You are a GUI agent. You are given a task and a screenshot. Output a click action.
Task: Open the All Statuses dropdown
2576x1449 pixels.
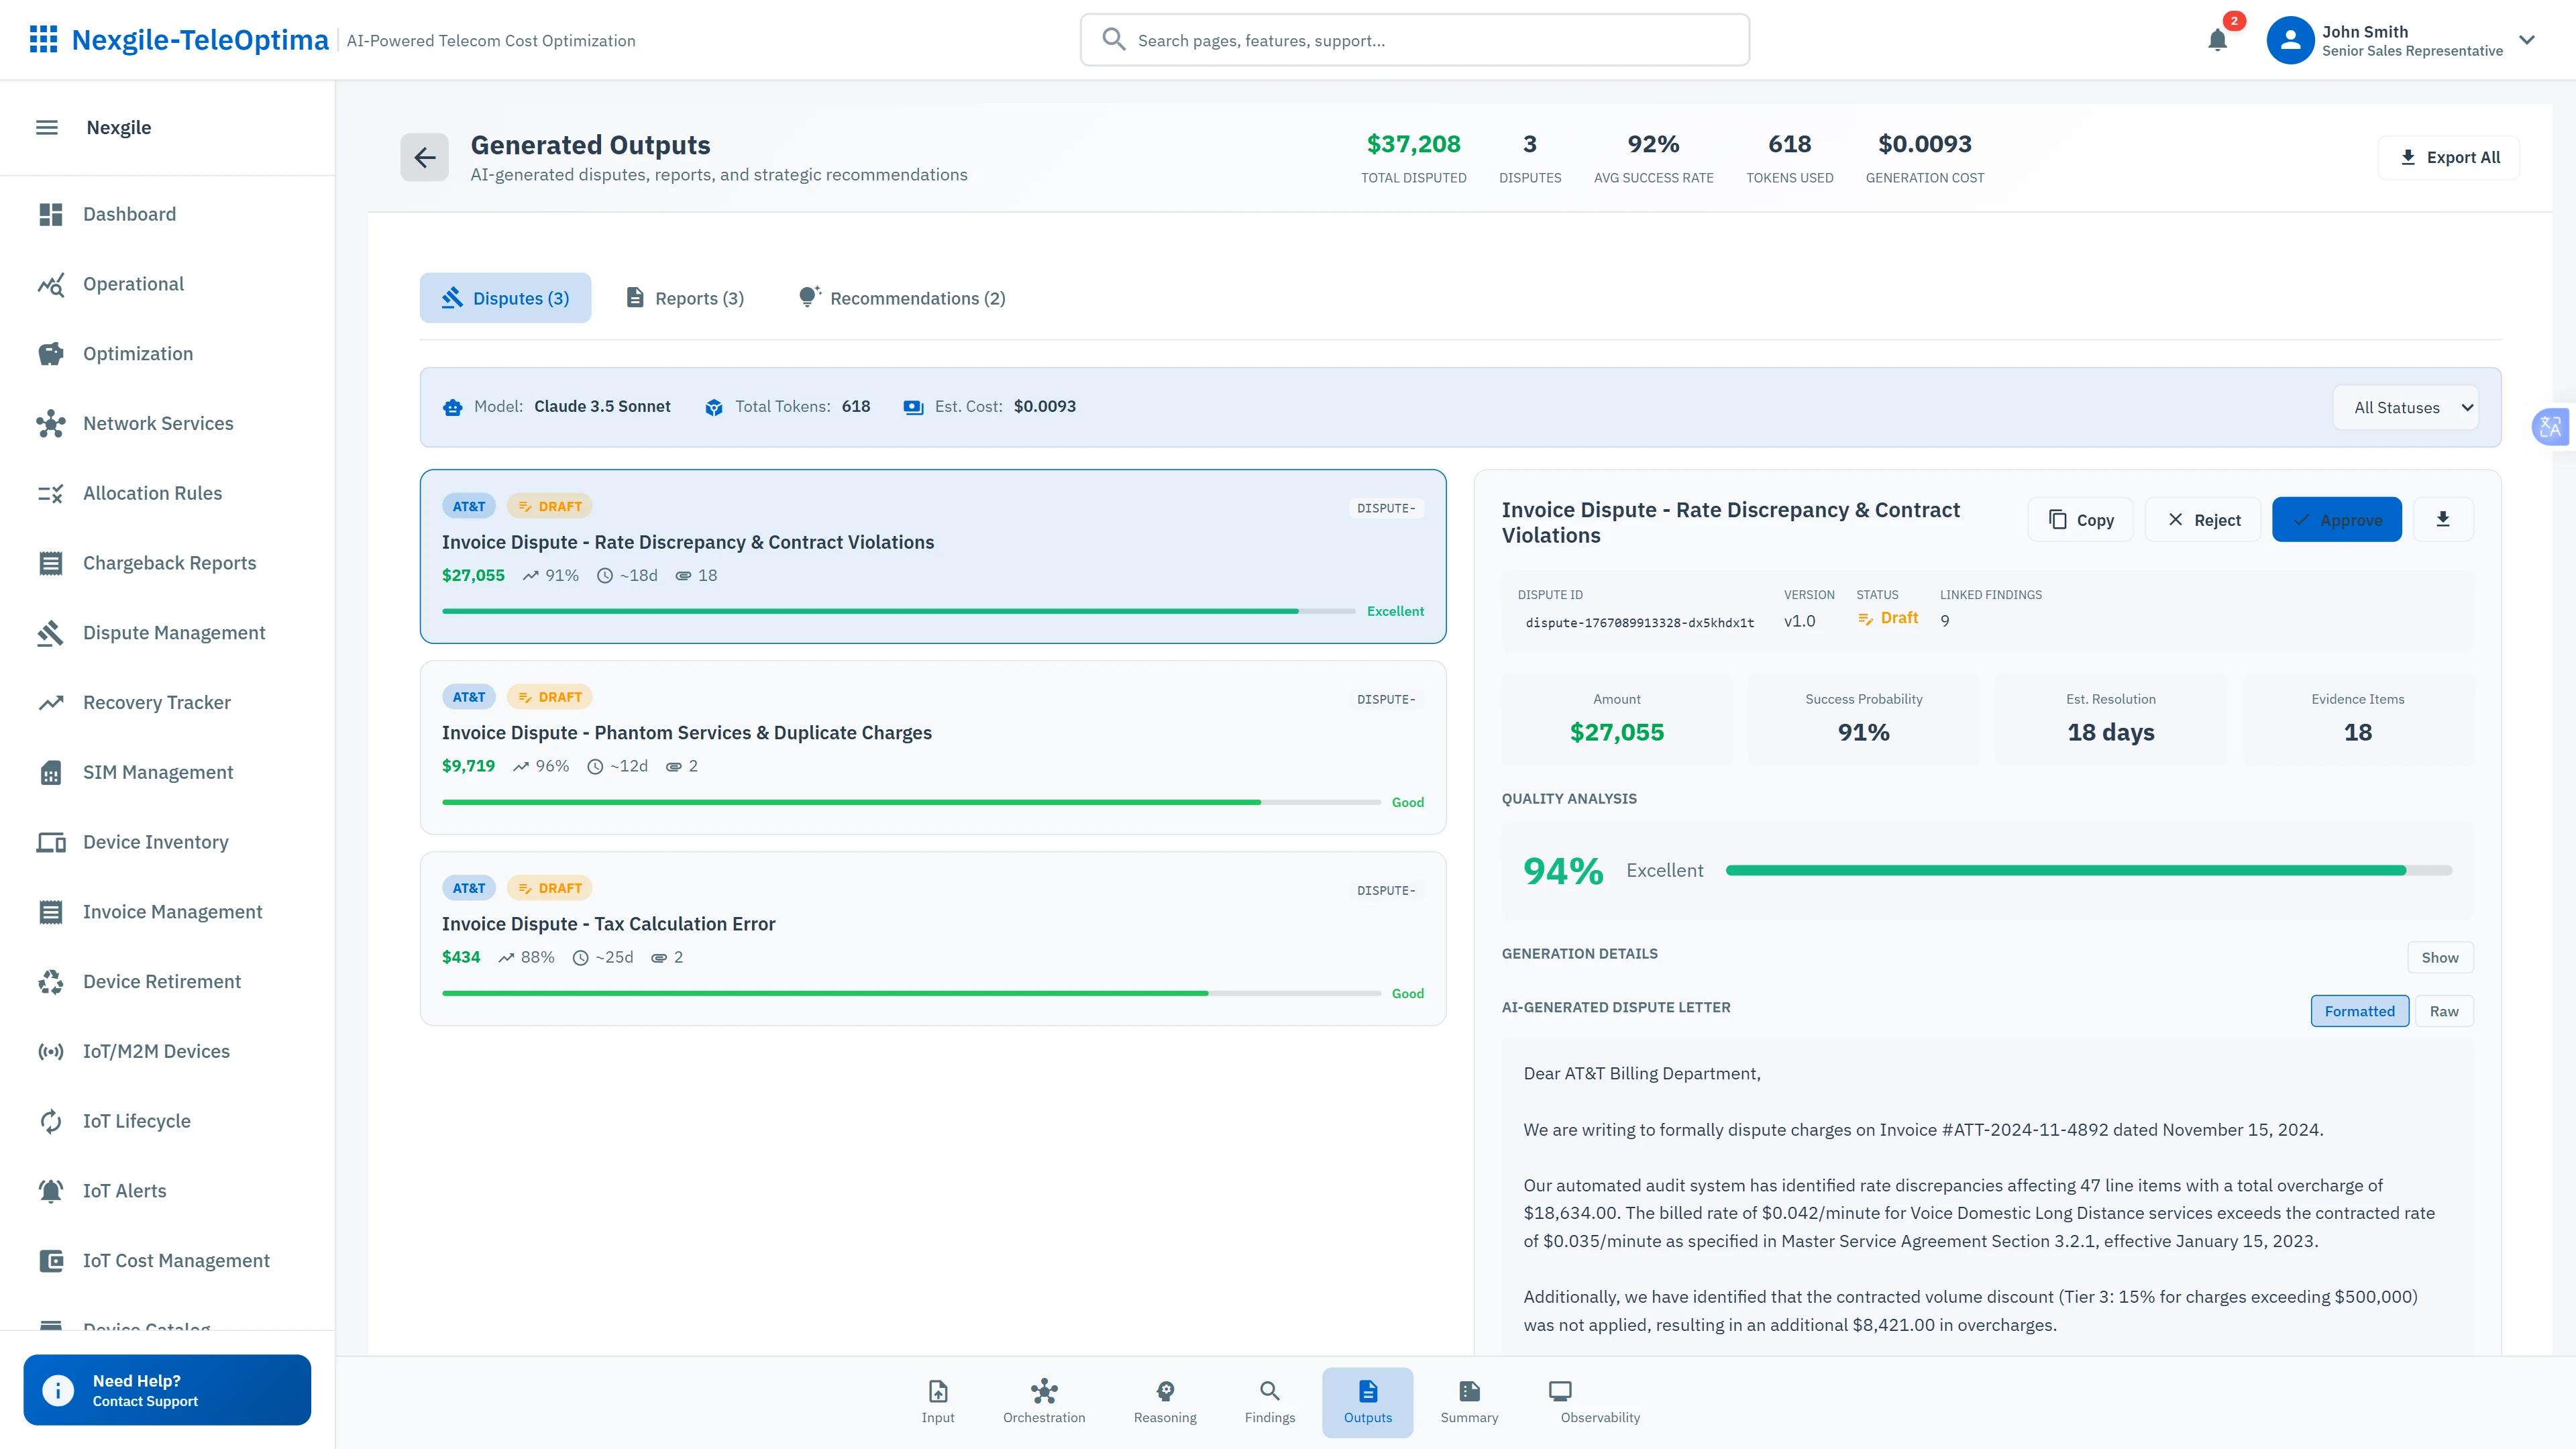point(2405,407)
